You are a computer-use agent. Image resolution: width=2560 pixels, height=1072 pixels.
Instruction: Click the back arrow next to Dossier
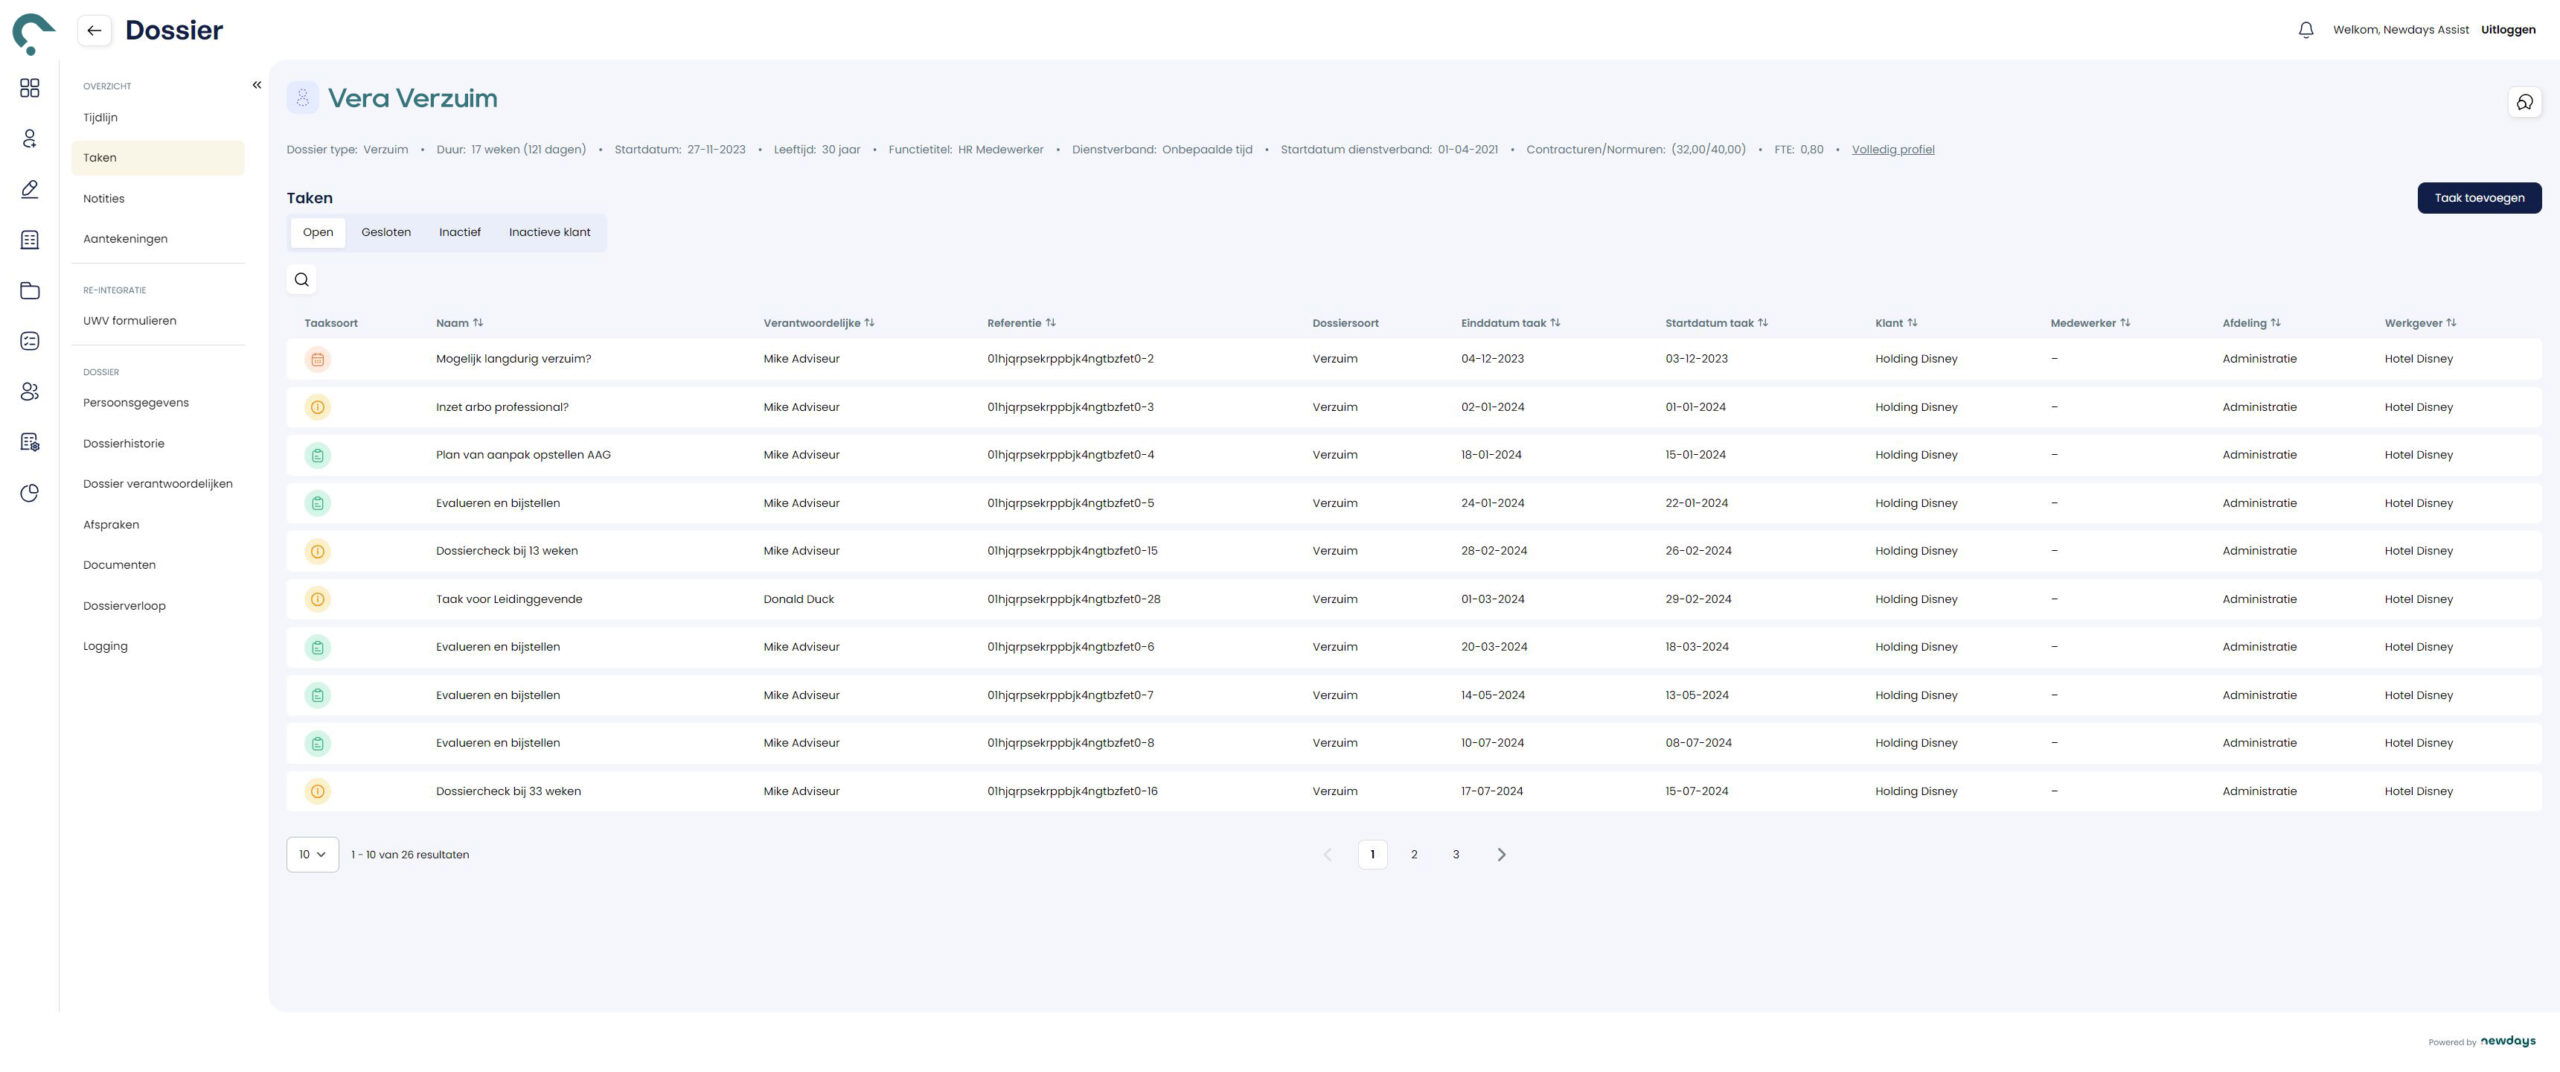point(94,30)
